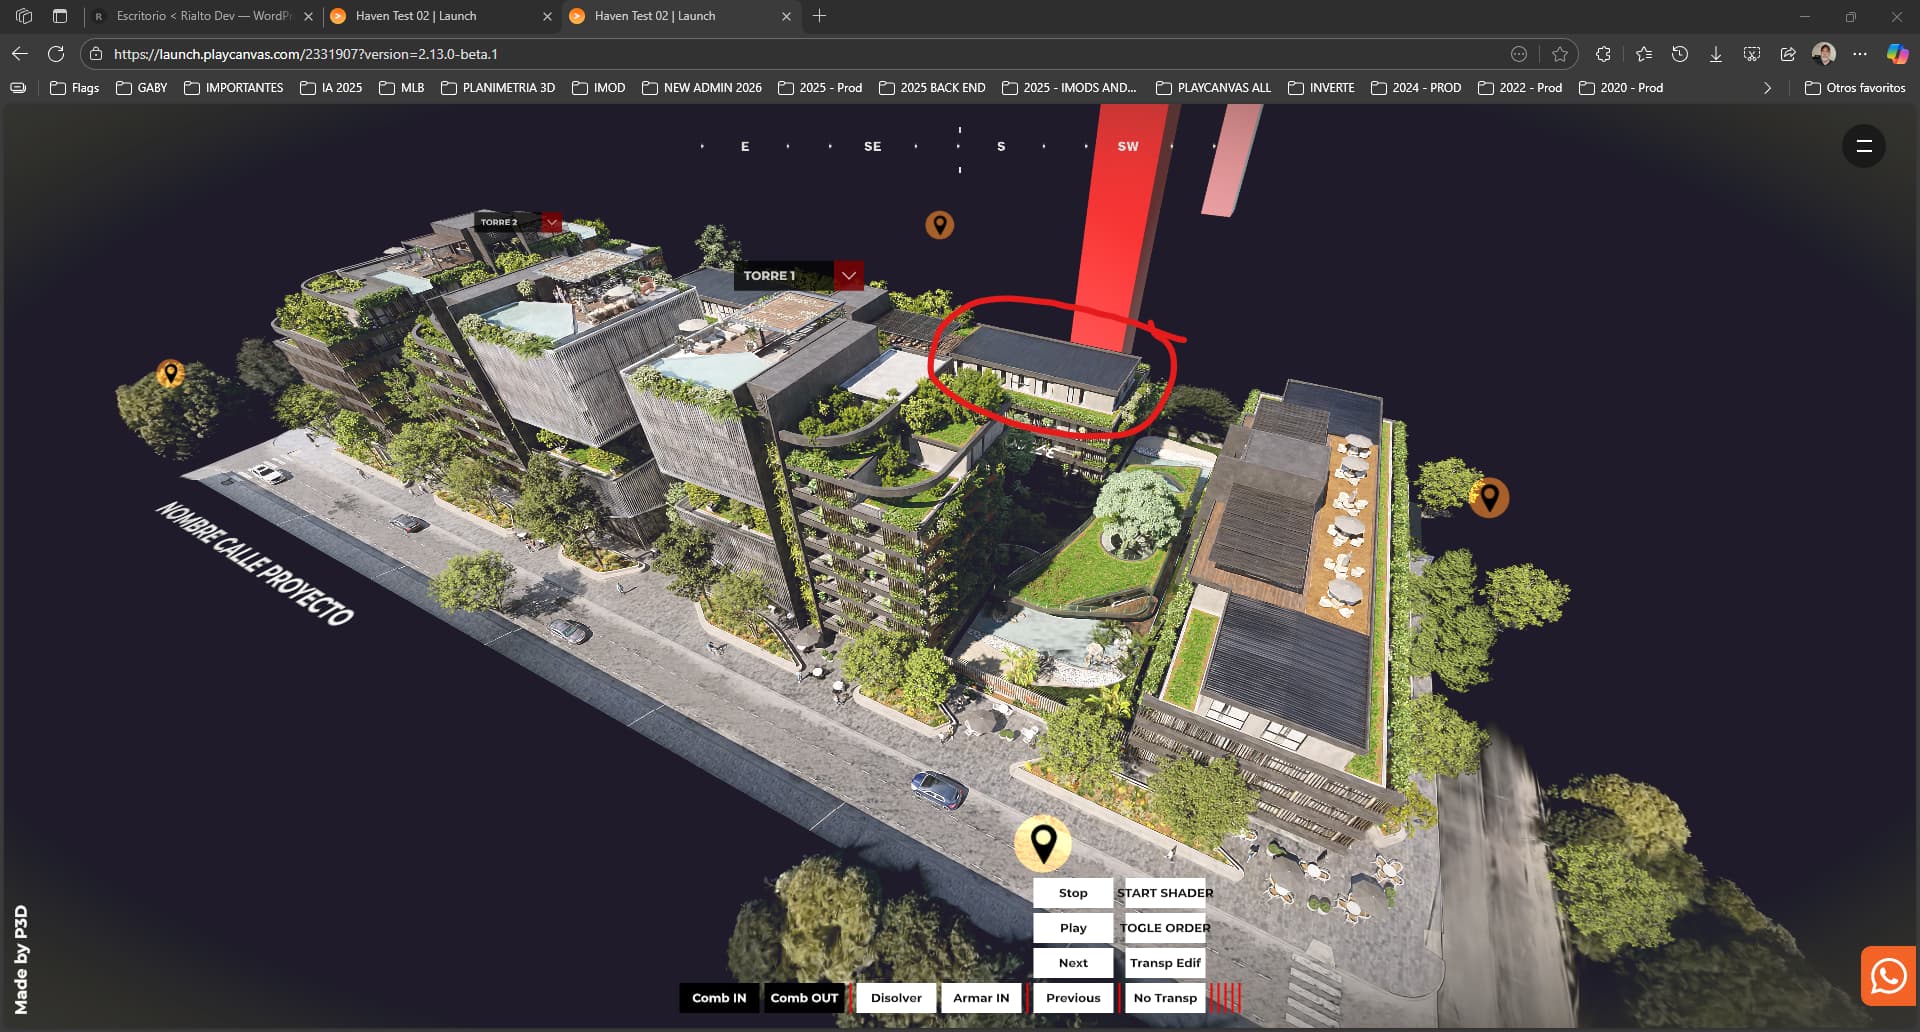1920x1032 pixels.
Task: Open the PLANIMETRIA 3D bookmark folder
Action: click(x=498, y=88)
